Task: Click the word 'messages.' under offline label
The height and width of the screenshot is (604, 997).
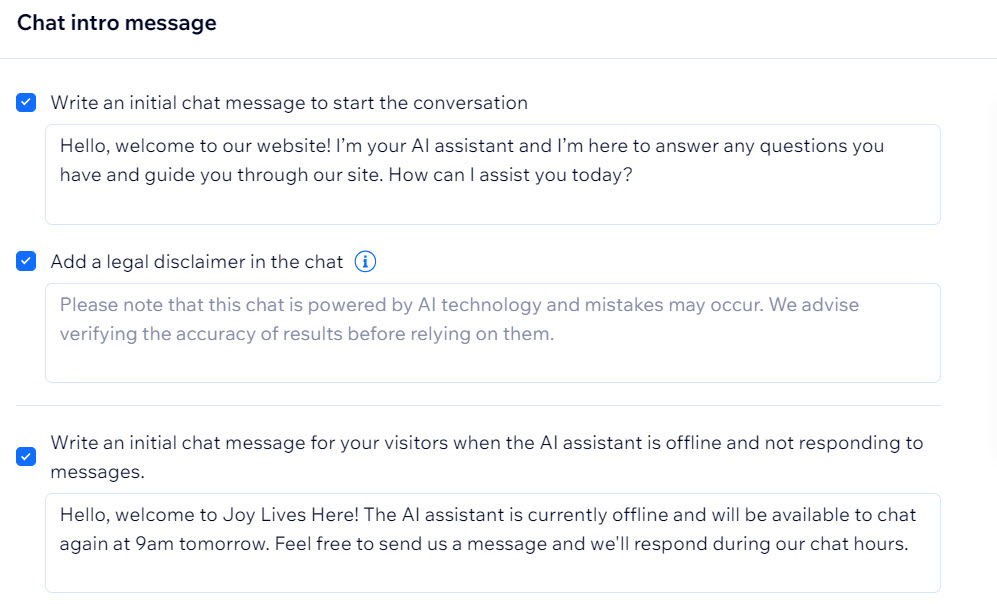Action: tap(97, 472)
